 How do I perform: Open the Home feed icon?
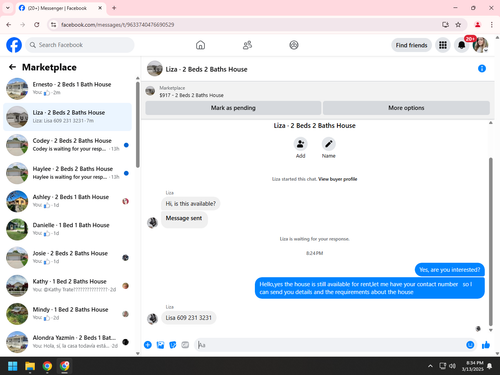coord(200,45)
